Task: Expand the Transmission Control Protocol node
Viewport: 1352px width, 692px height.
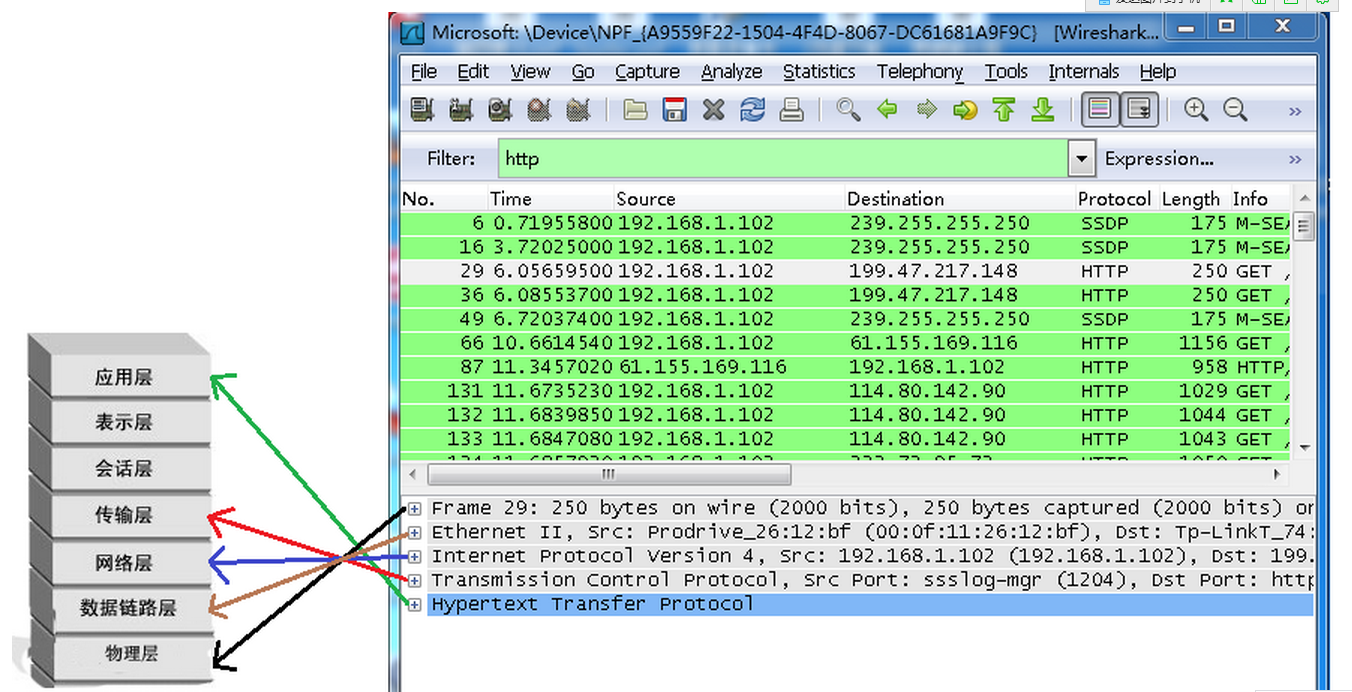Action: pos(414,580)
